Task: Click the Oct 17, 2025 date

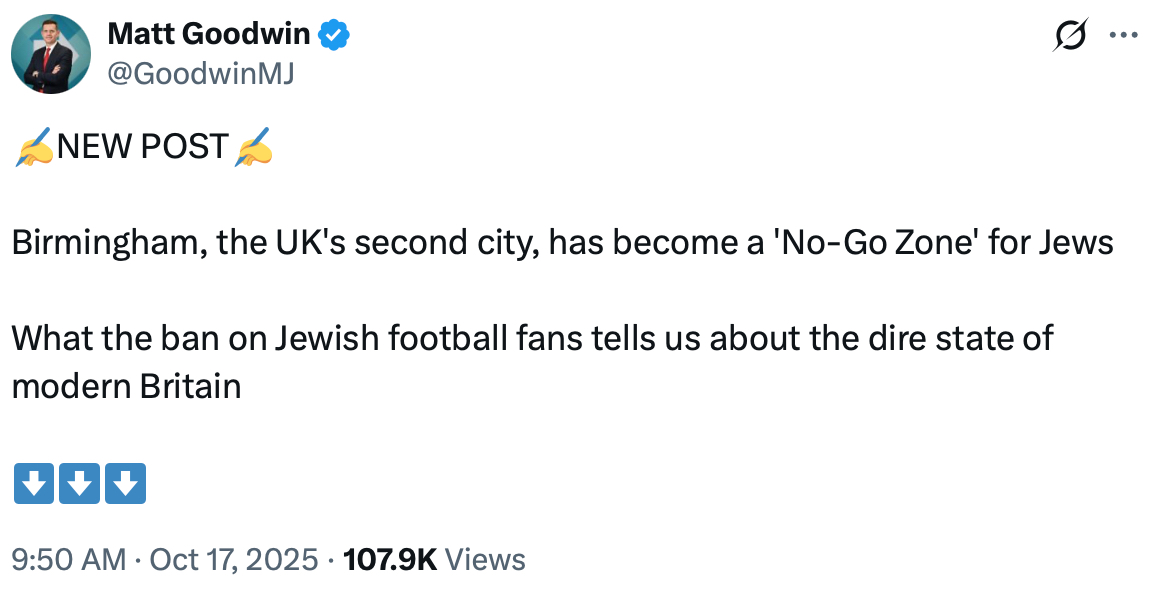Action: click(233, 559)
